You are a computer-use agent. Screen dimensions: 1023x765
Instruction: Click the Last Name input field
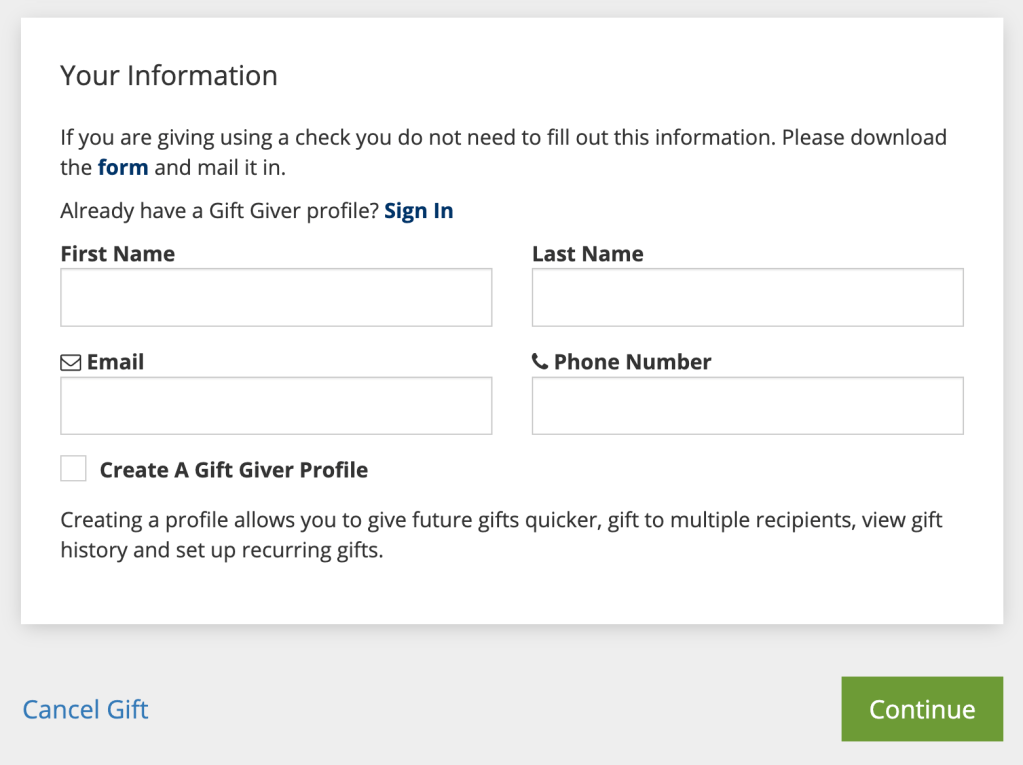pos(746,297)
